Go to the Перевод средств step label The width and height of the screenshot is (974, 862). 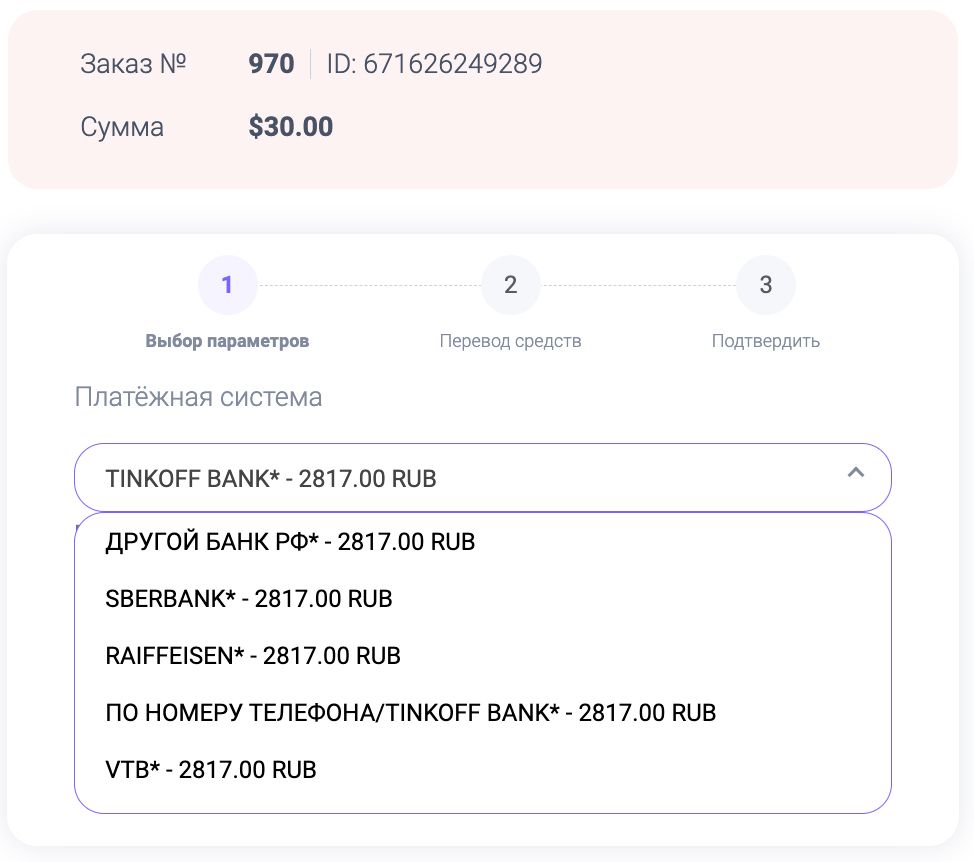(510, 341)
